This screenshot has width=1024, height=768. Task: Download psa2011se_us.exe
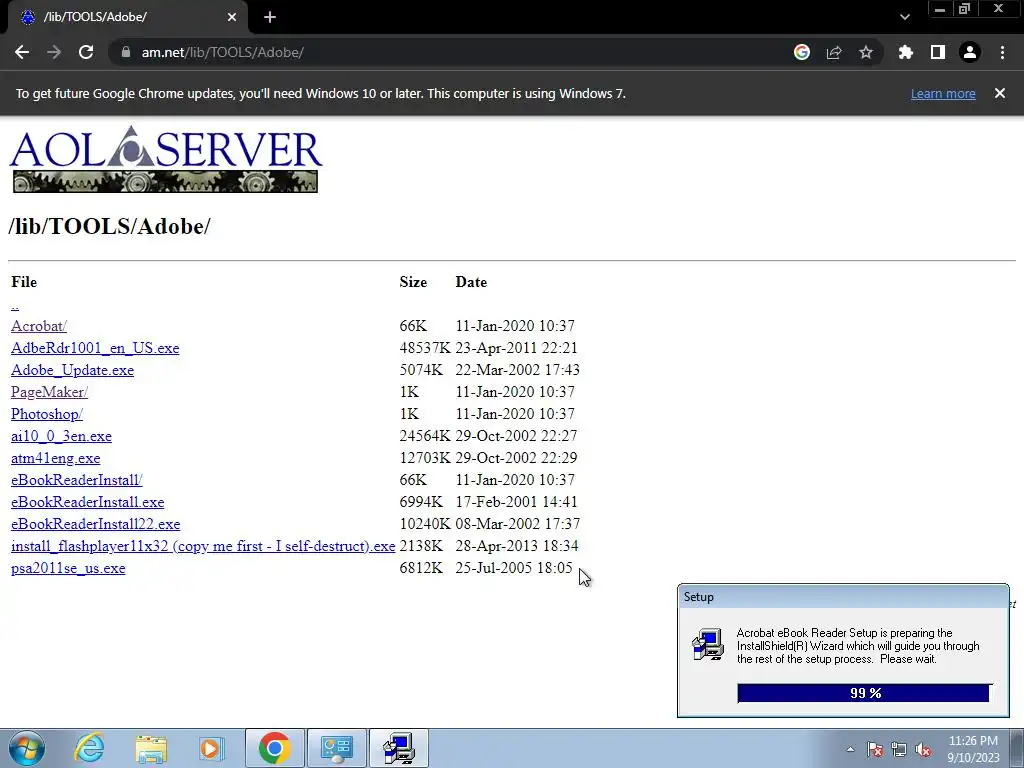tap(68, 568)
